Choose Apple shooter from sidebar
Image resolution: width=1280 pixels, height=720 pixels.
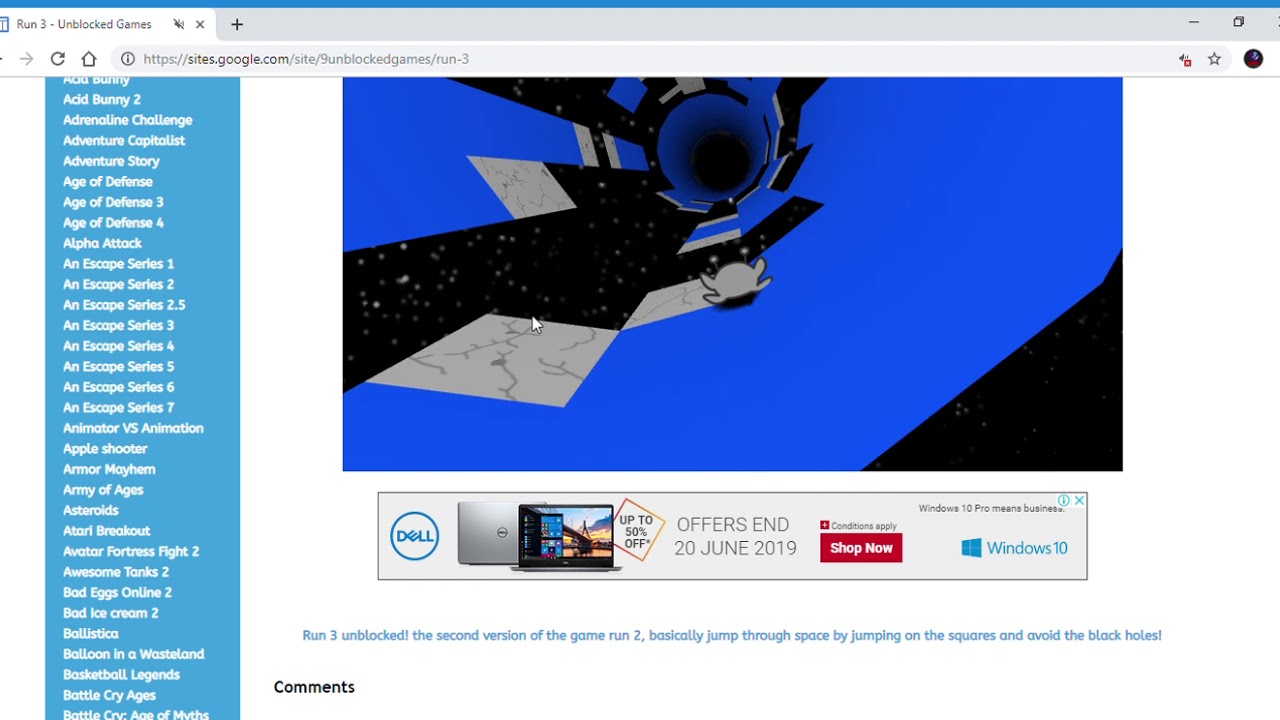coord(105,449)
